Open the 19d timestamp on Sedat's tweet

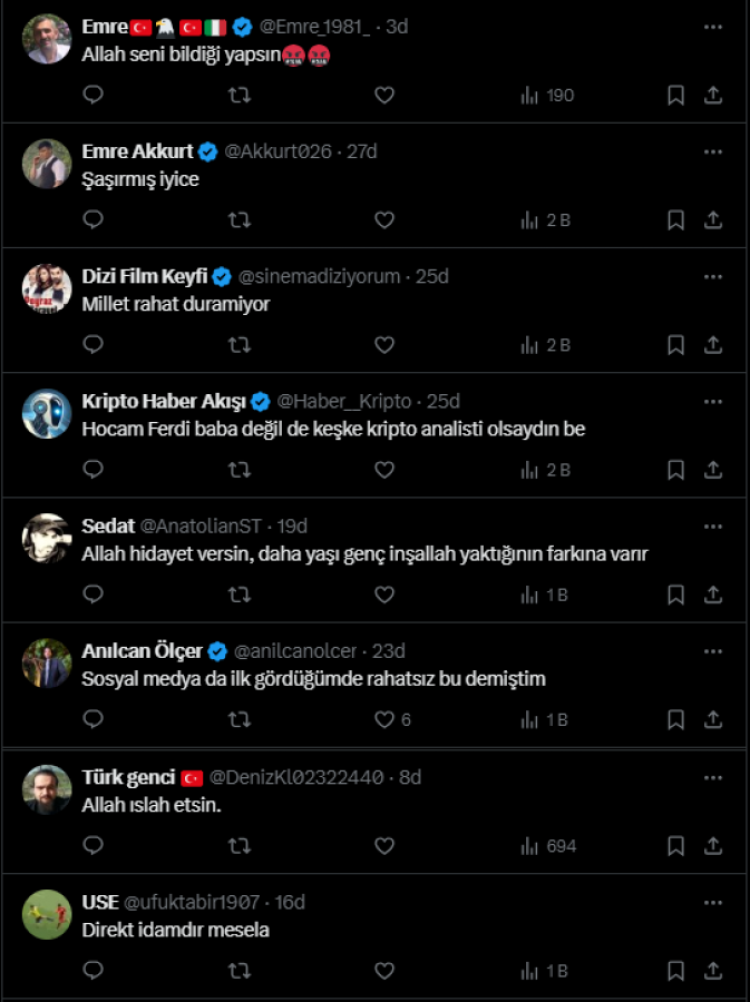point(292,527)
